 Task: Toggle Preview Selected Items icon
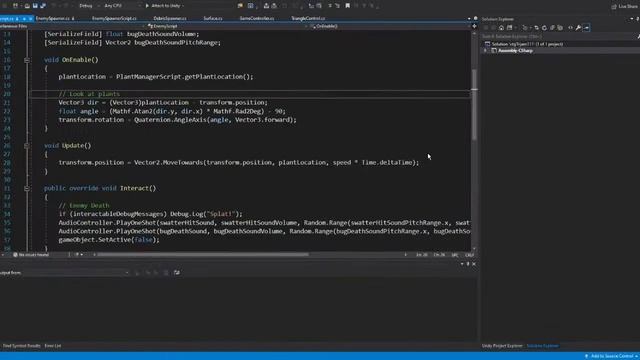click(x=587, y=28)
